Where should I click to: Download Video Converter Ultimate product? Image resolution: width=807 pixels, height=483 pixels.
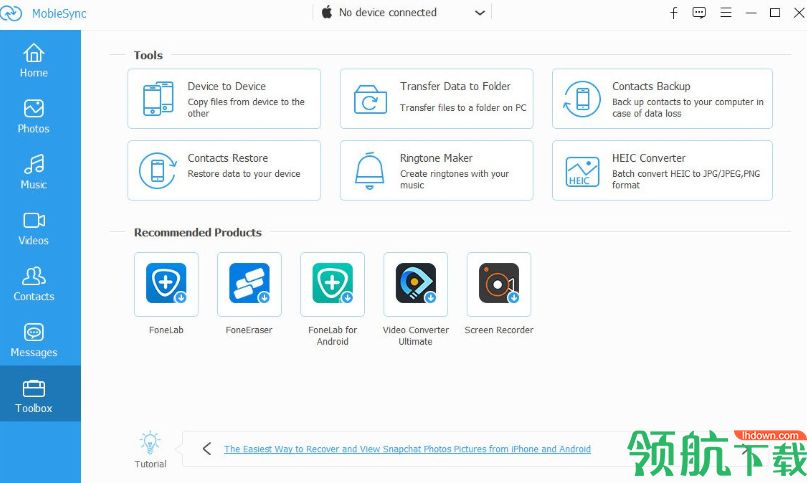pos(415,284)
